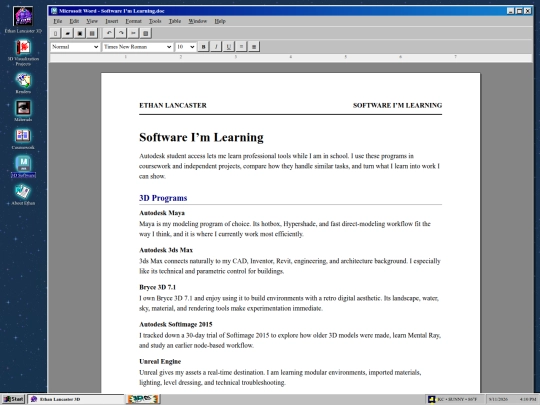Screen dimensions: 540x405
Task: Maximize the Microsoft Word window
Action: tap(519, 11)
